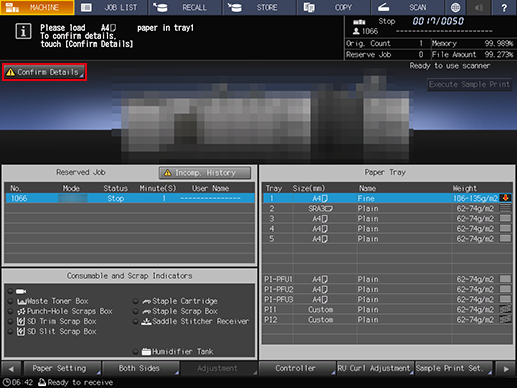Select tray 3 Plain row
Image resolution: width=517 pixels, height=388 pixels.
point(388,219)
